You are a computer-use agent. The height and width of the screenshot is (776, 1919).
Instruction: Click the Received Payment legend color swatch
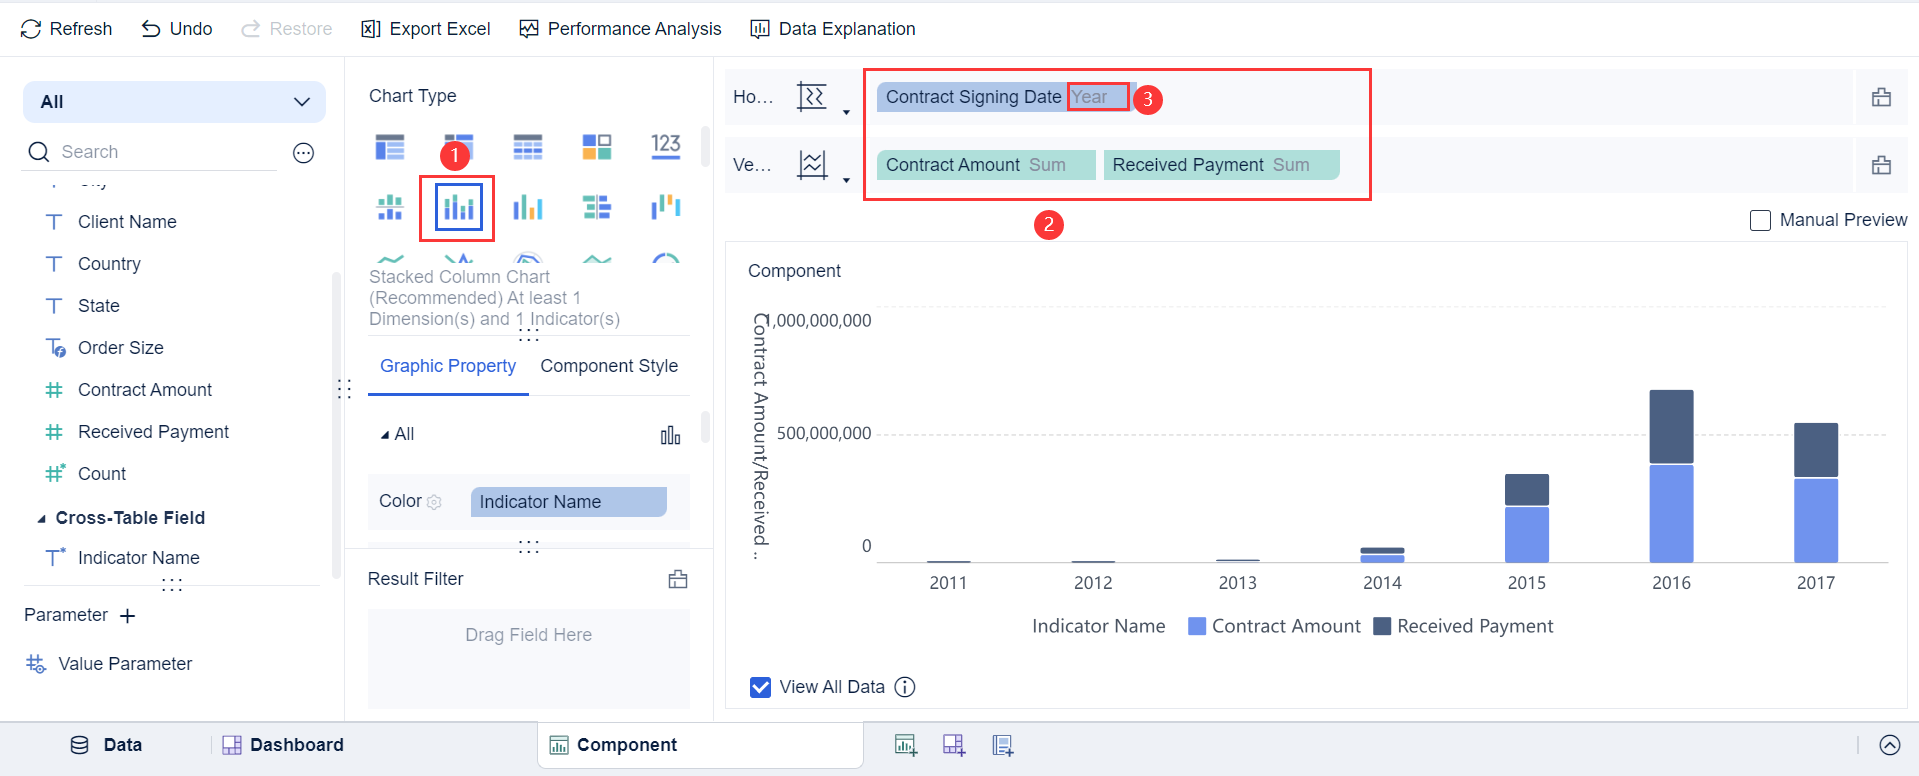tap(1382, 626)
